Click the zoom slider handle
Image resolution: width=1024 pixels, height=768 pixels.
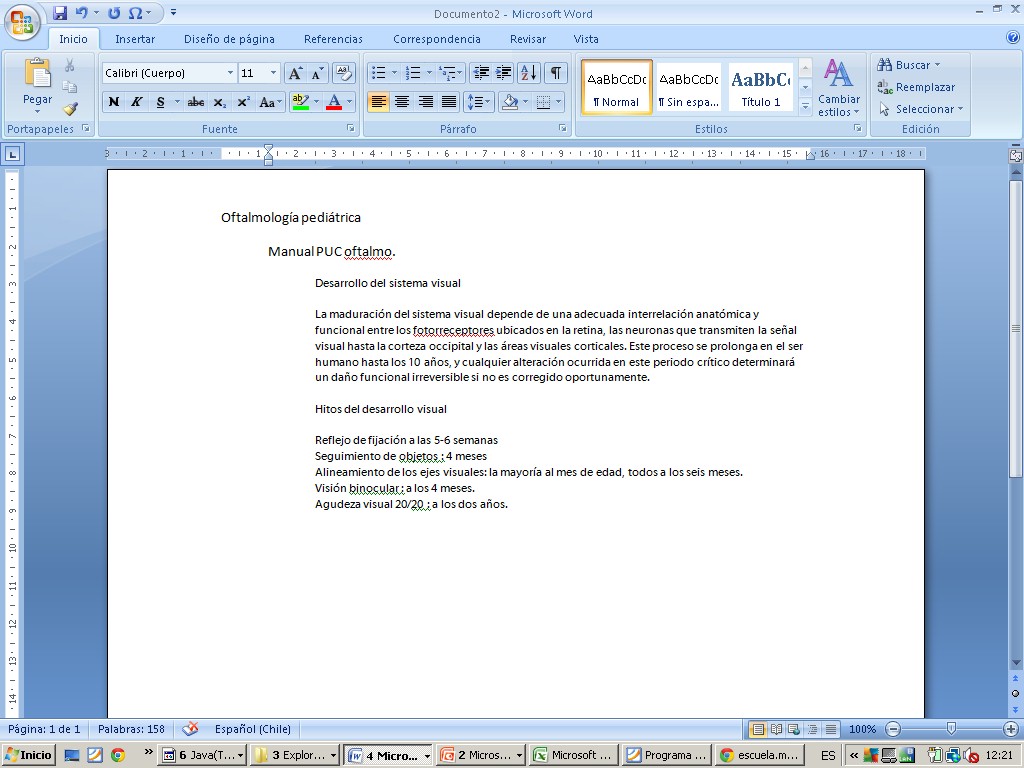coord(951,729)
